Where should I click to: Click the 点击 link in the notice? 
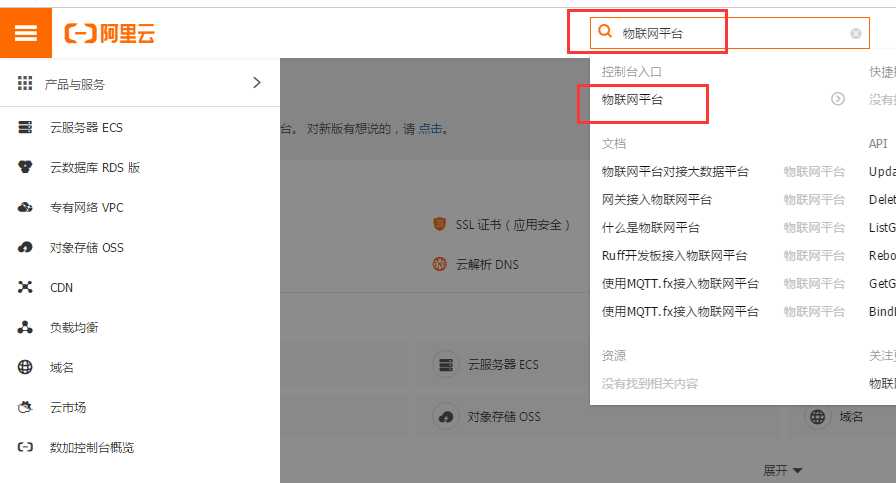(x=430, y=129)
